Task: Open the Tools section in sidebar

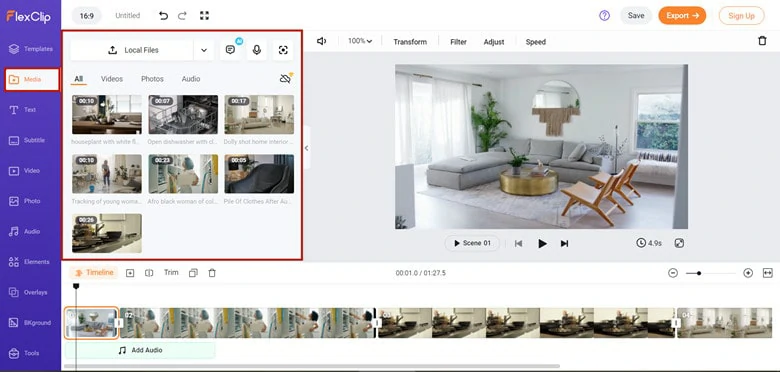Action: 24,353
